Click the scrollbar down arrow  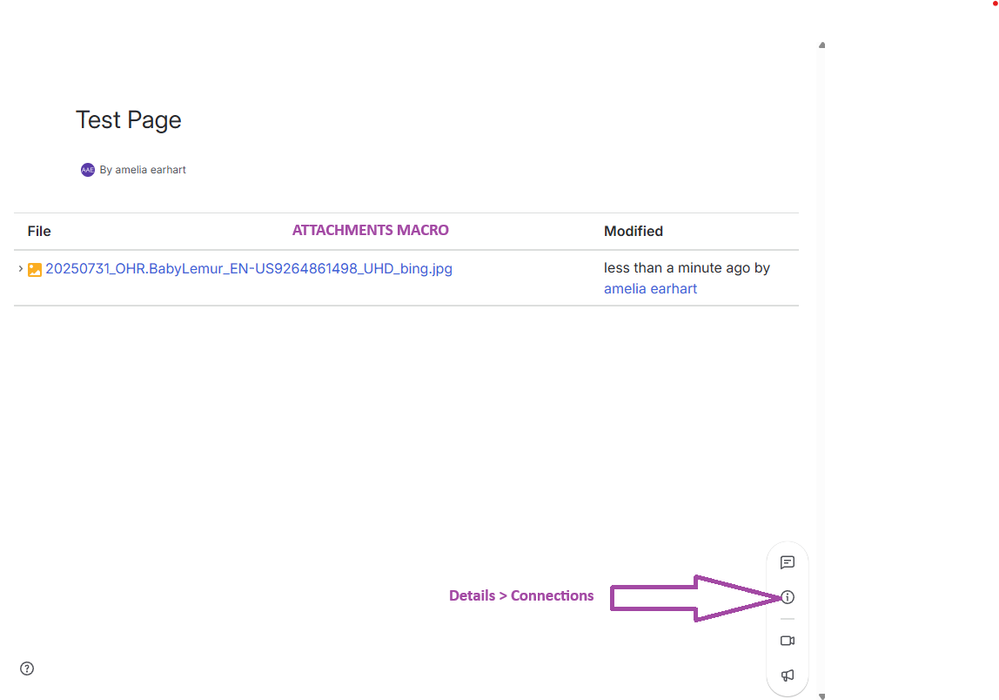[x=822, y=696]
